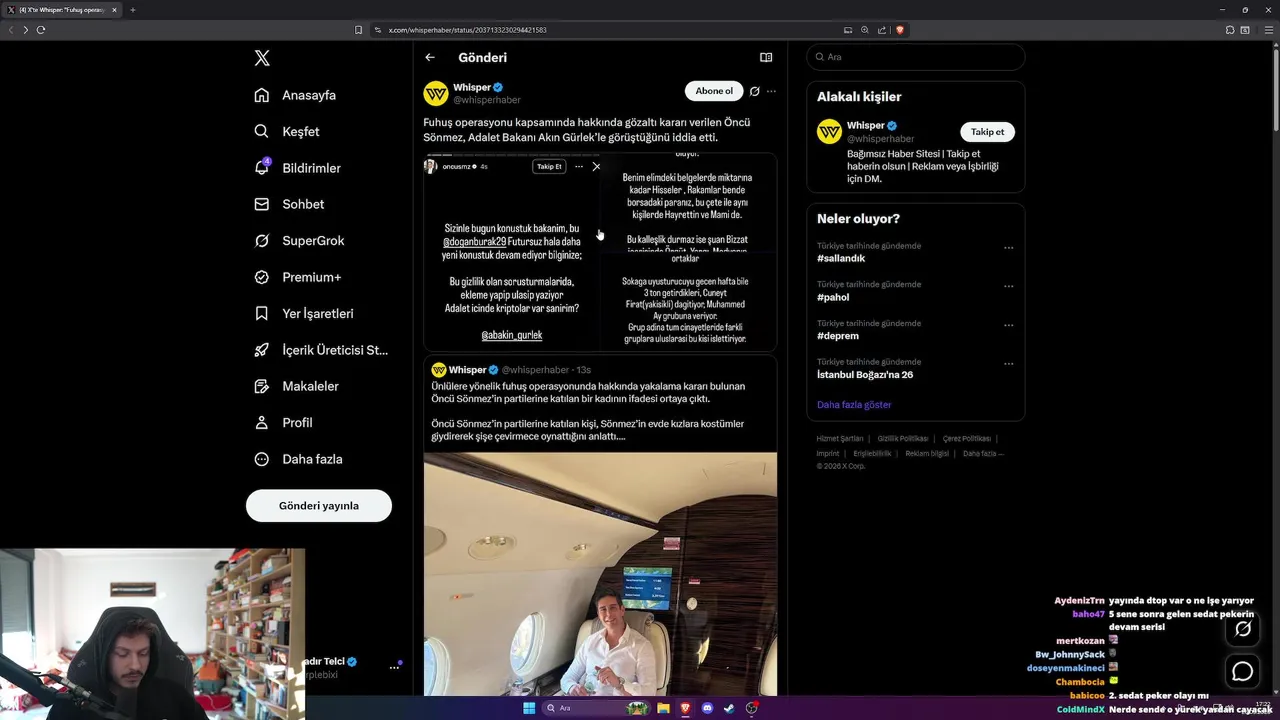The image size is (1280, 720).
Task: Open Çerez Politikası footer link
Action: [x=967, y=439]
